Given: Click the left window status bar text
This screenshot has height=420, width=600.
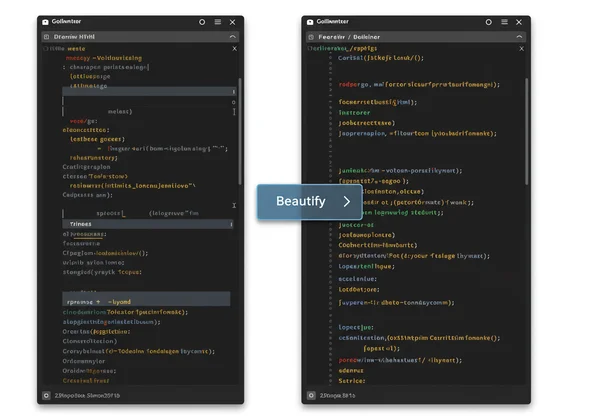Looking at the screenshot, I should point(87,396).
